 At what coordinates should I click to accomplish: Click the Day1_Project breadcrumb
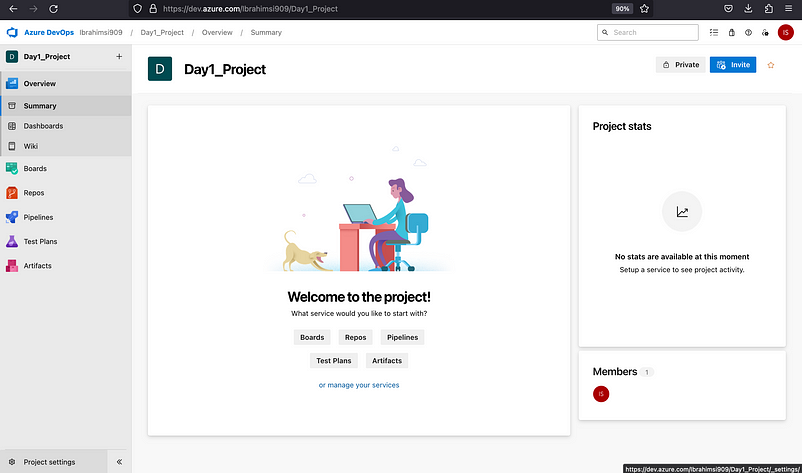click(162, 32)
